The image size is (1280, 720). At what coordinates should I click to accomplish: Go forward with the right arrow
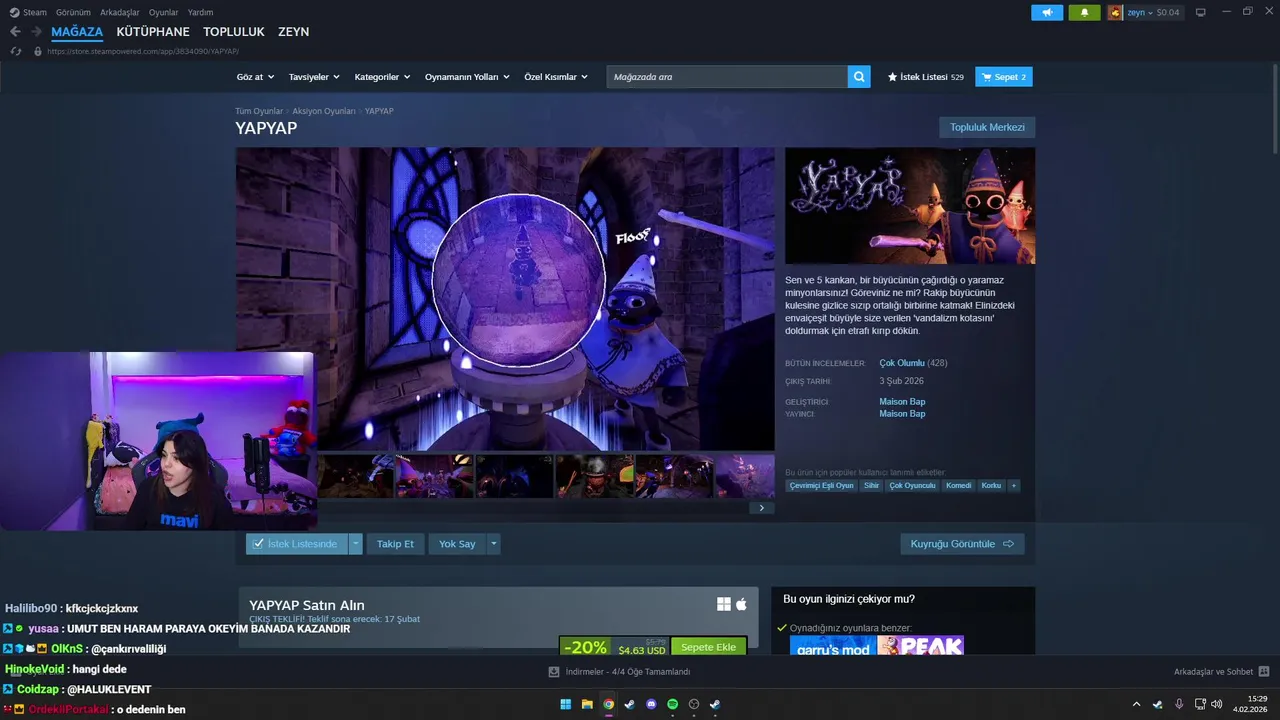37,32
